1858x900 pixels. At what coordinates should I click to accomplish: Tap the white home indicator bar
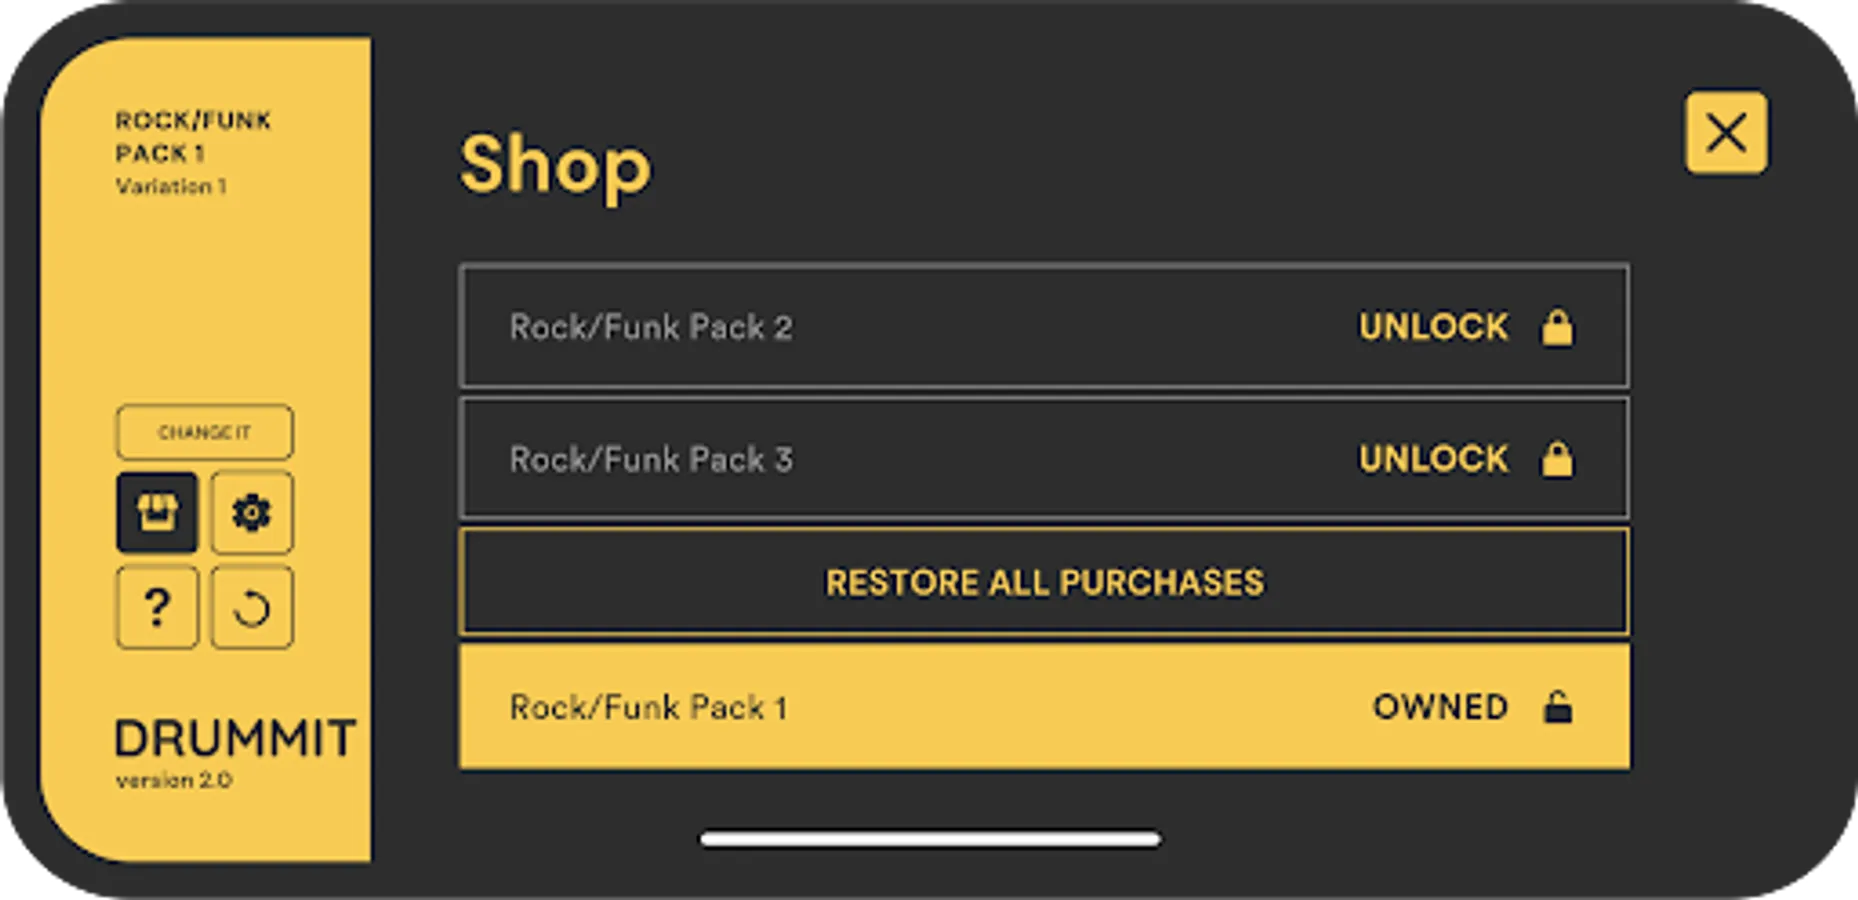click(x=930, y=839)
